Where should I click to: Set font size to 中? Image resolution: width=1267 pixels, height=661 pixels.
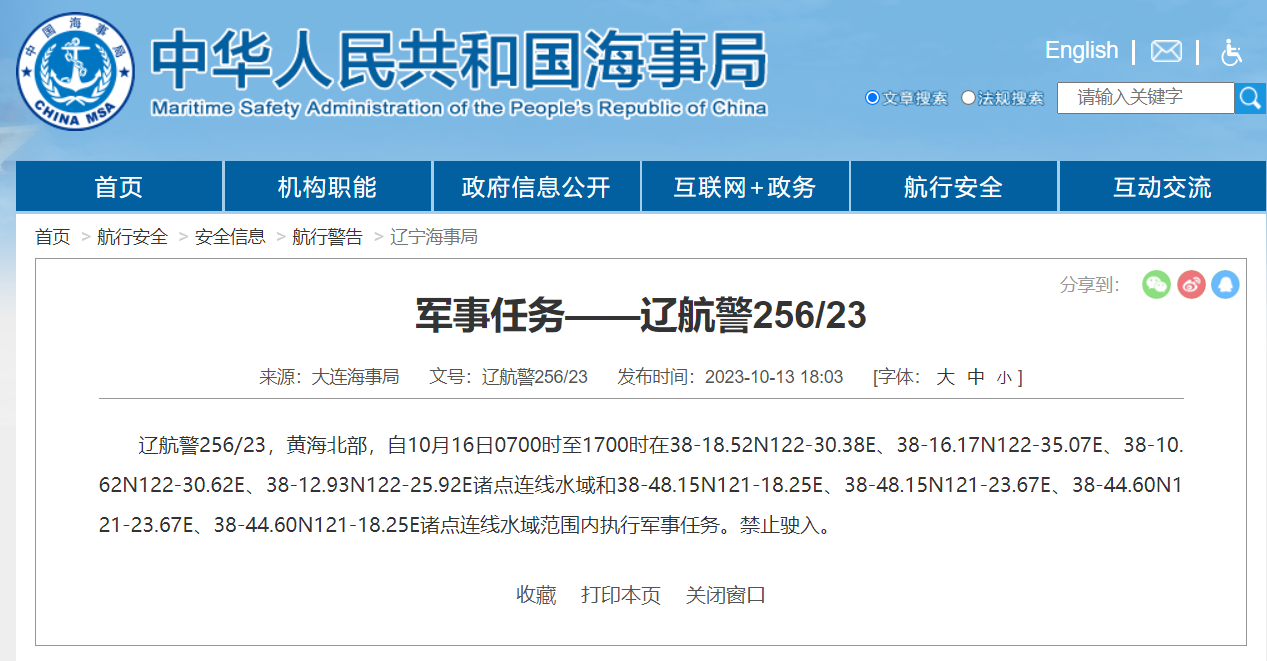976,377
